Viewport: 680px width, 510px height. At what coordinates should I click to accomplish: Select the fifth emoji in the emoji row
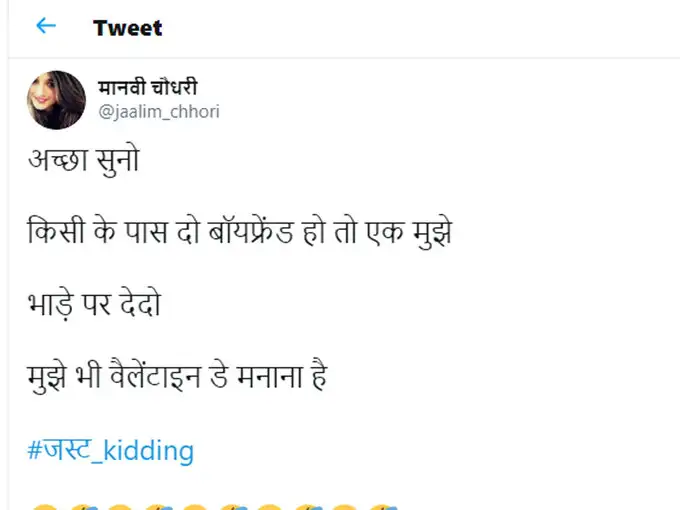195,505
